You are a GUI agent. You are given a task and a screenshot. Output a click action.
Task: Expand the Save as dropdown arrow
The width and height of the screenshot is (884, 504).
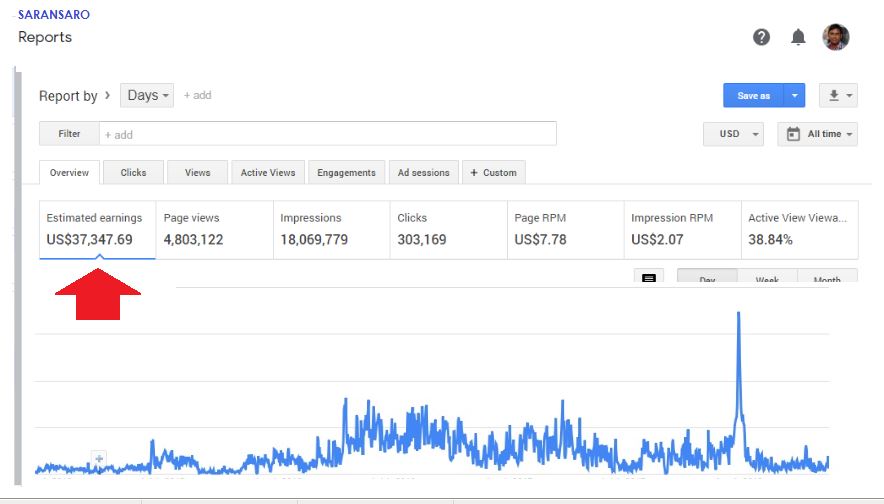(x=795, y=96)
